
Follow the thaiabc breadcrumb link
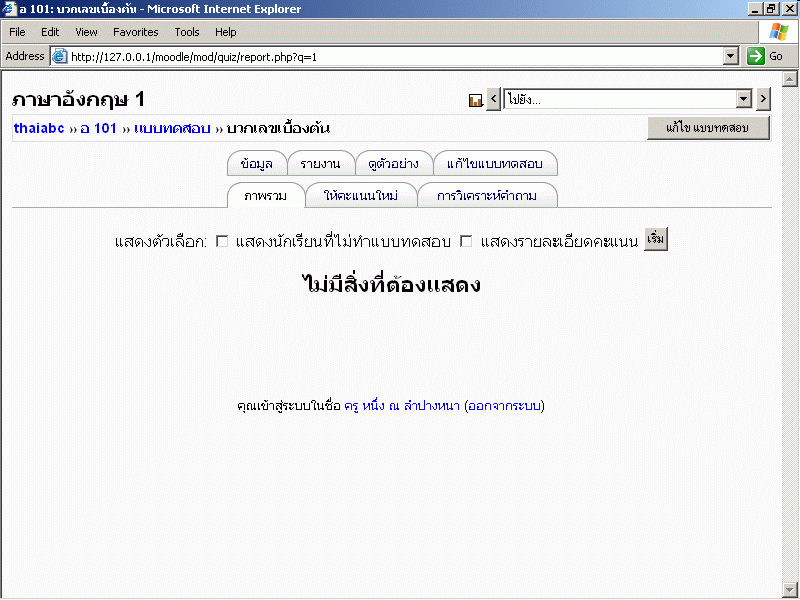pos(39,129)
